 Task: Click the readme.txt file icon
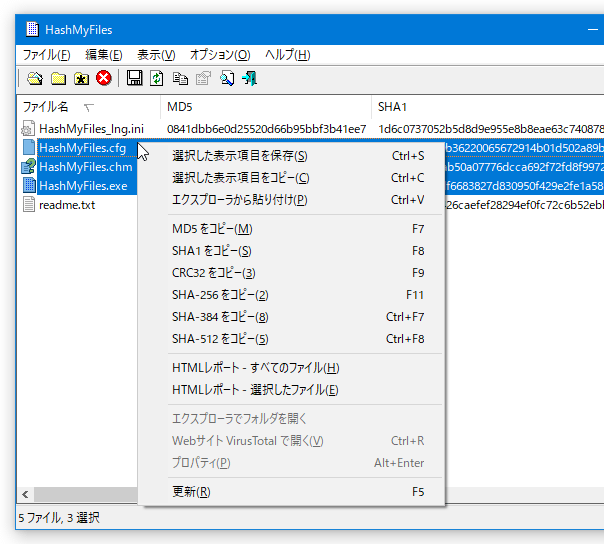(x=29, y=205)
